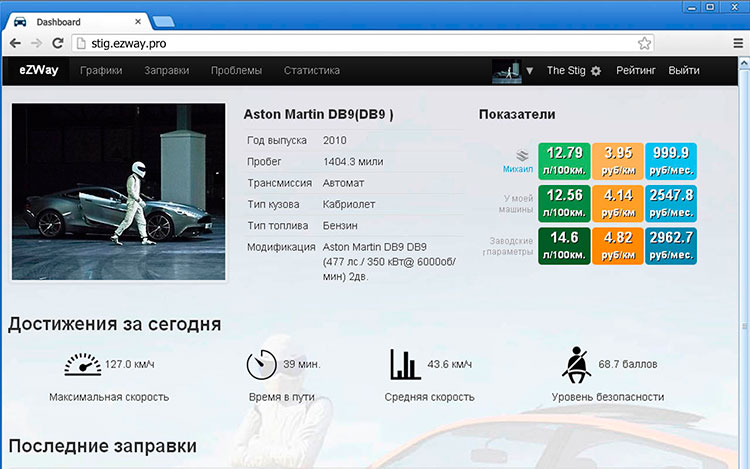Open a new browser tab
The image size is (750, 469).
click(163, 22)
